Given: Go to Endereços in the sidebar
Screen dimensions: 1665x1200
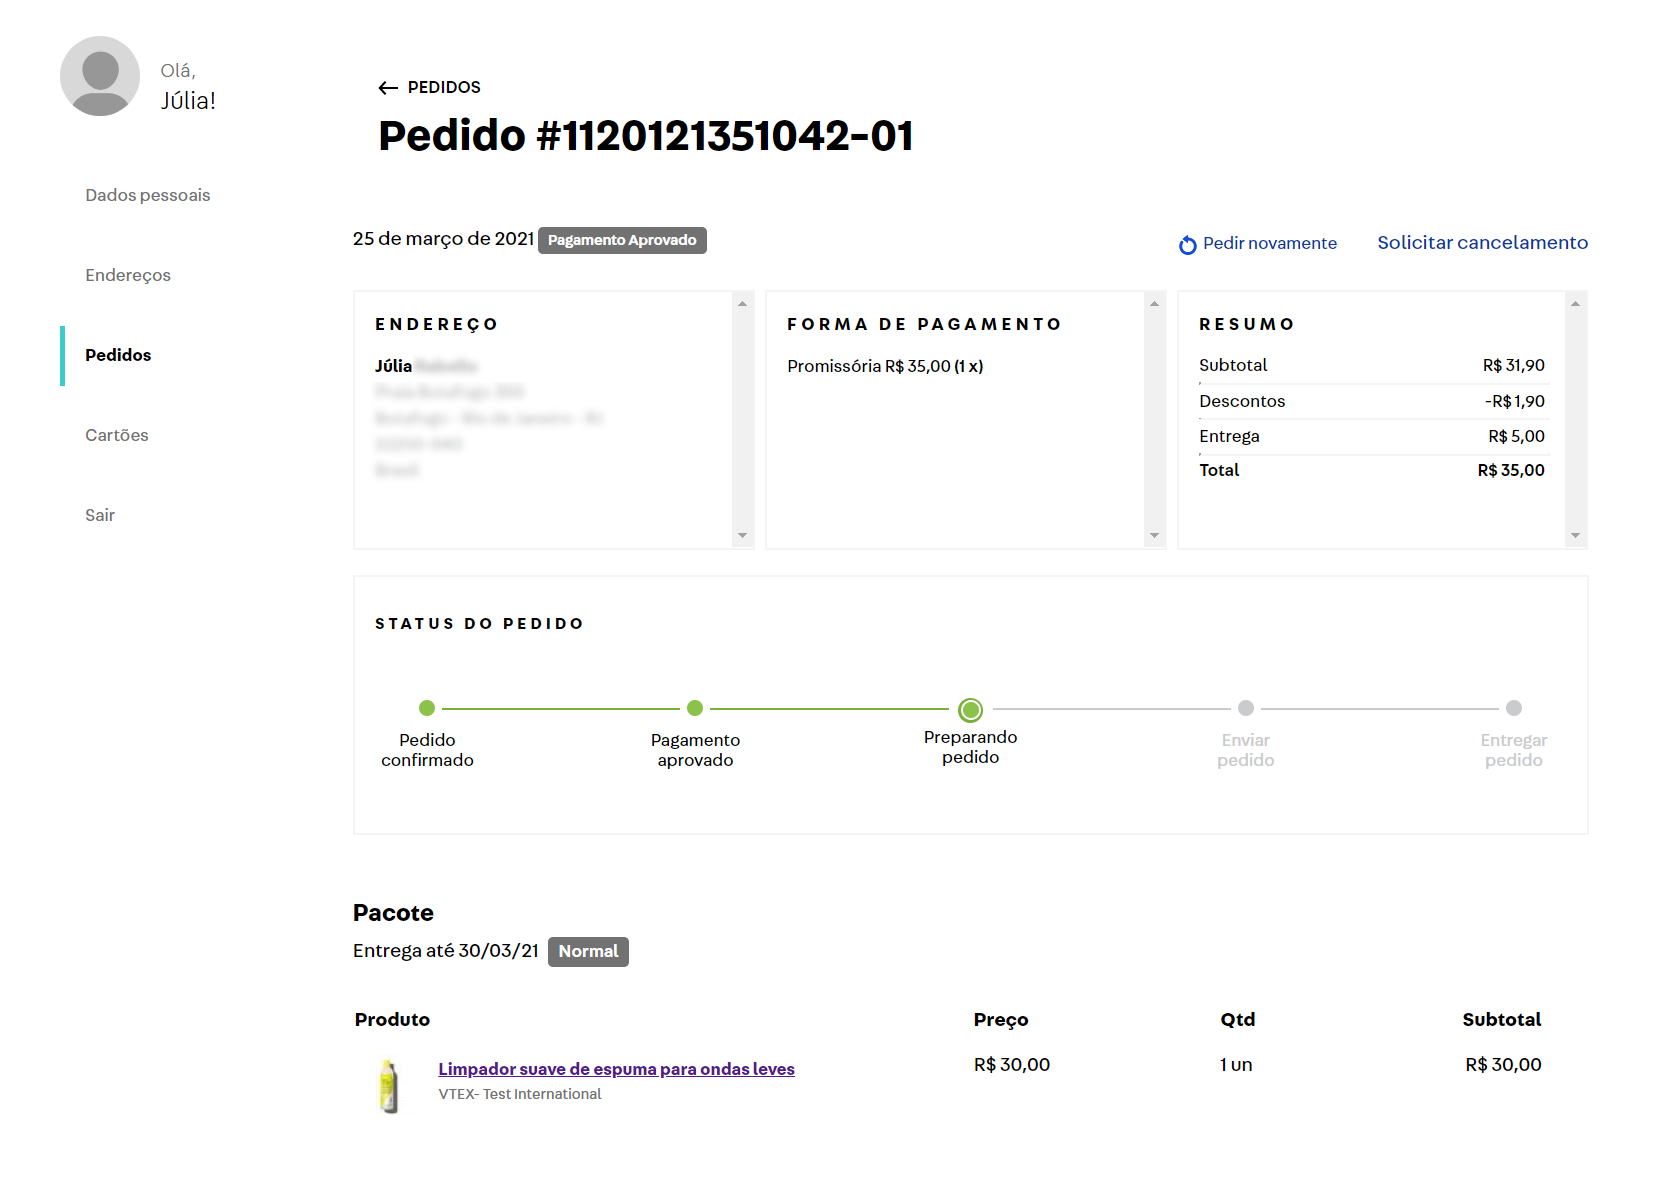Looking at the screenshot, I should [x=128, y=275].
